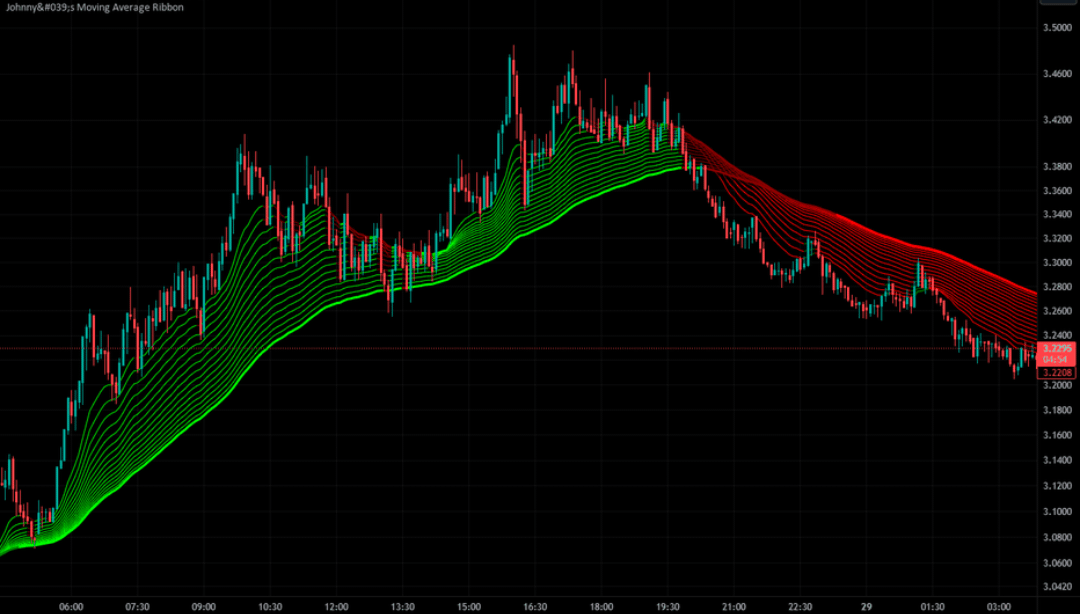The height and width of the screenshot is (614, 1080).
Task: Click the outlined 3.2208 price label
Action: [1057, 373]
